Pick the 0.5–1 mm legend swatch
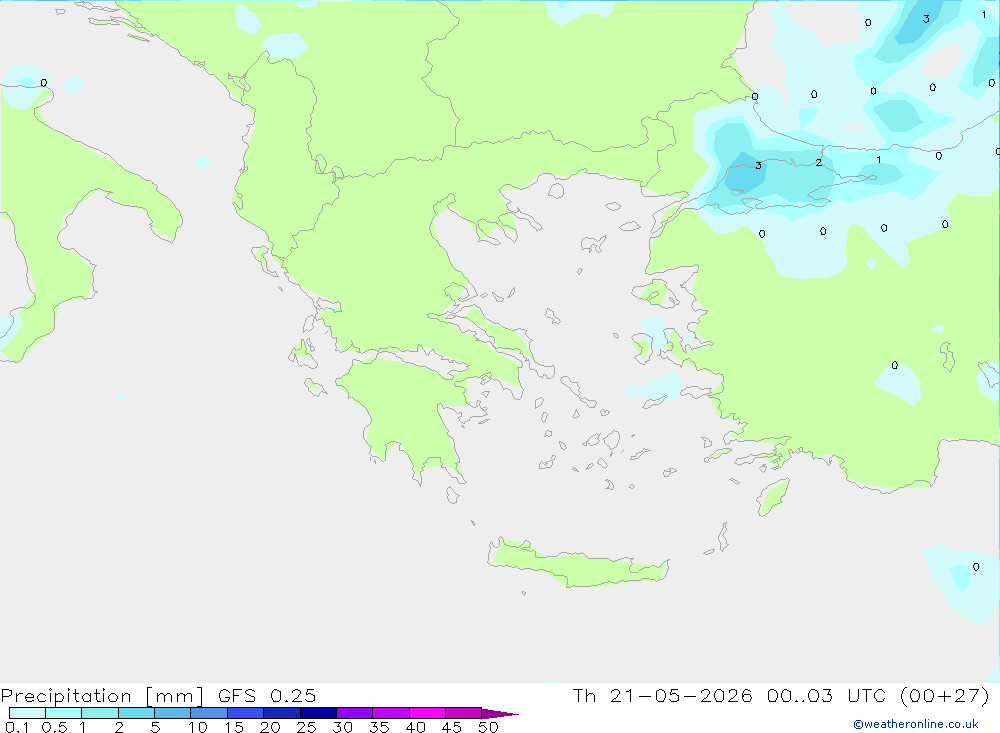Image resolution: width=1000 pixels, height=733 pixels. [x=64, y=713]
